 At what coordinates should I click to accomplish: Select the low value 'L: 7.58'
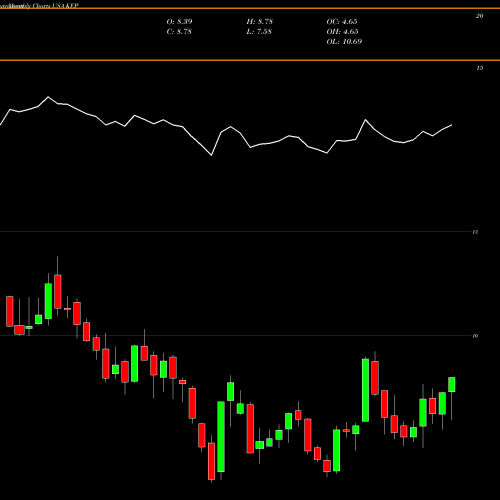click(x=259, y=32)
